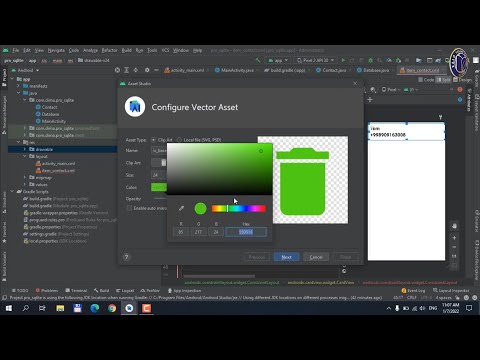This screenshot has height=360, width=480.
Task: Switch editor to Code view mode
Action: point(426,80)
